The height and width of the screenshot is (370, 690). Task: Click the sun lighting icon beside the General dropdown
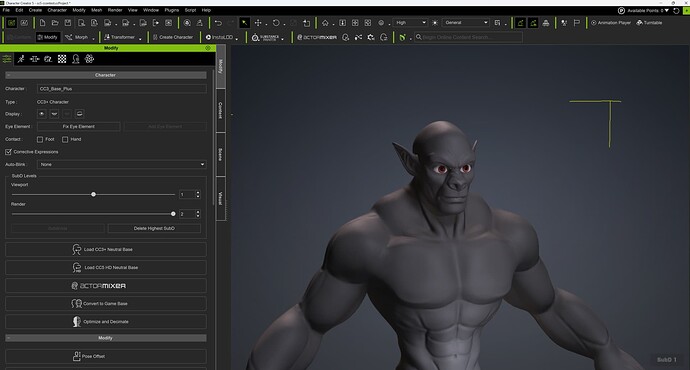(x=435, y=22)
